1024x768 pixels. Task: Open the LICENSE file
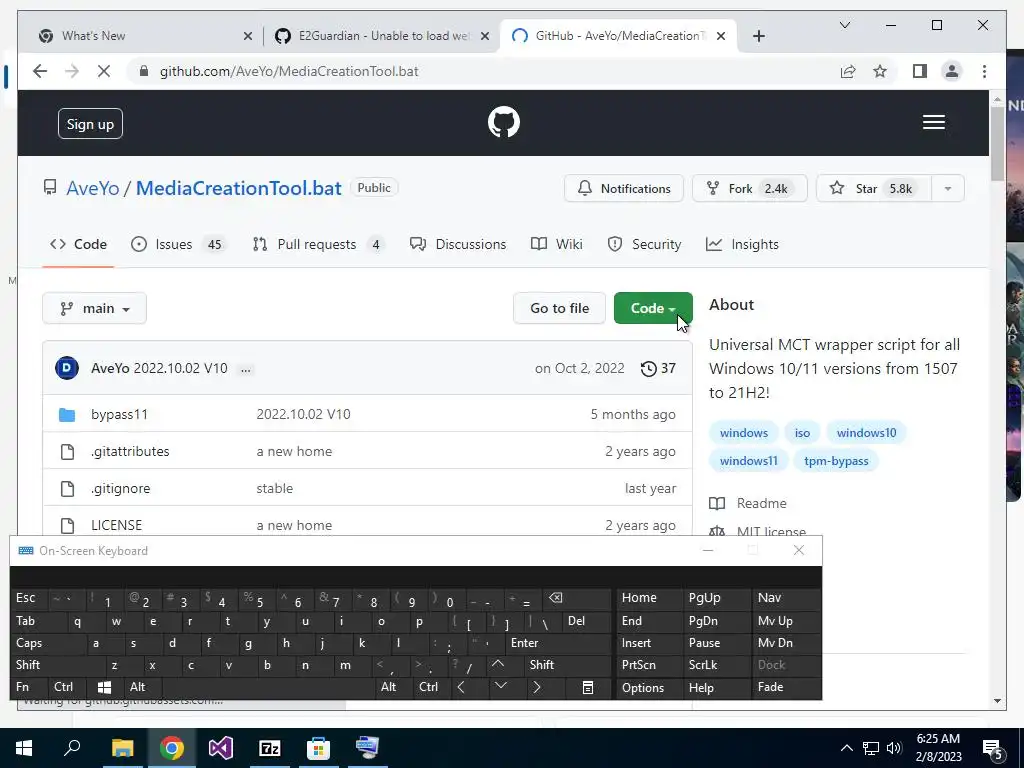pyautogui.click(x=116, y=525)
